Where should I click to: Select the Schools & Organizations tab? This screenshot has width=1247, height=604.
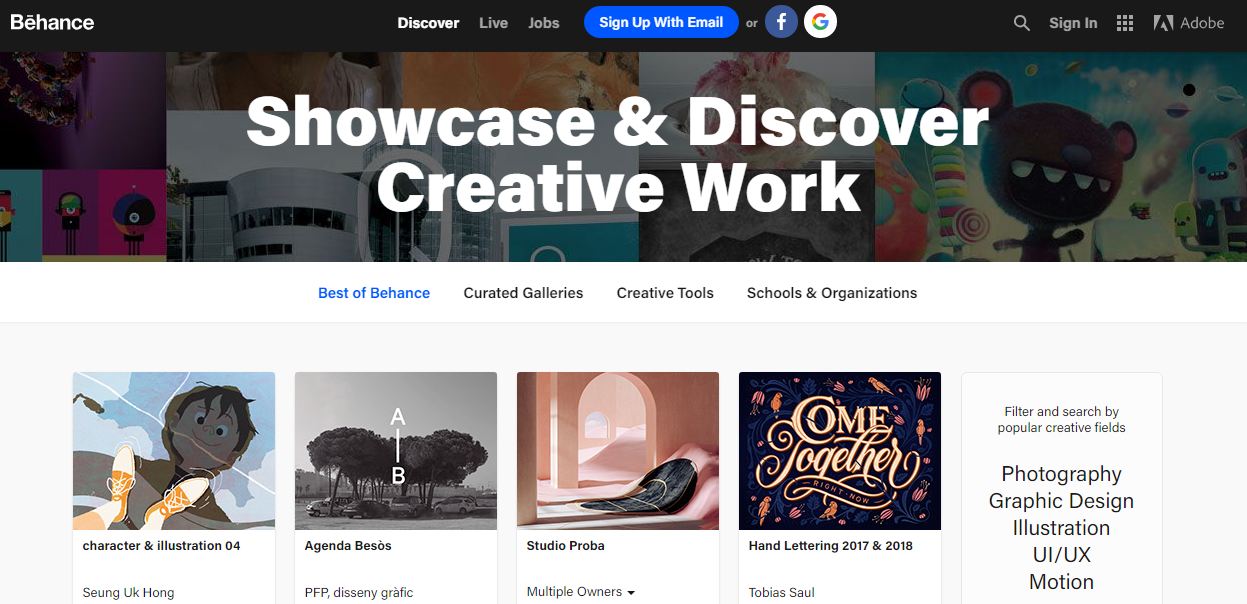pos(831,292)
